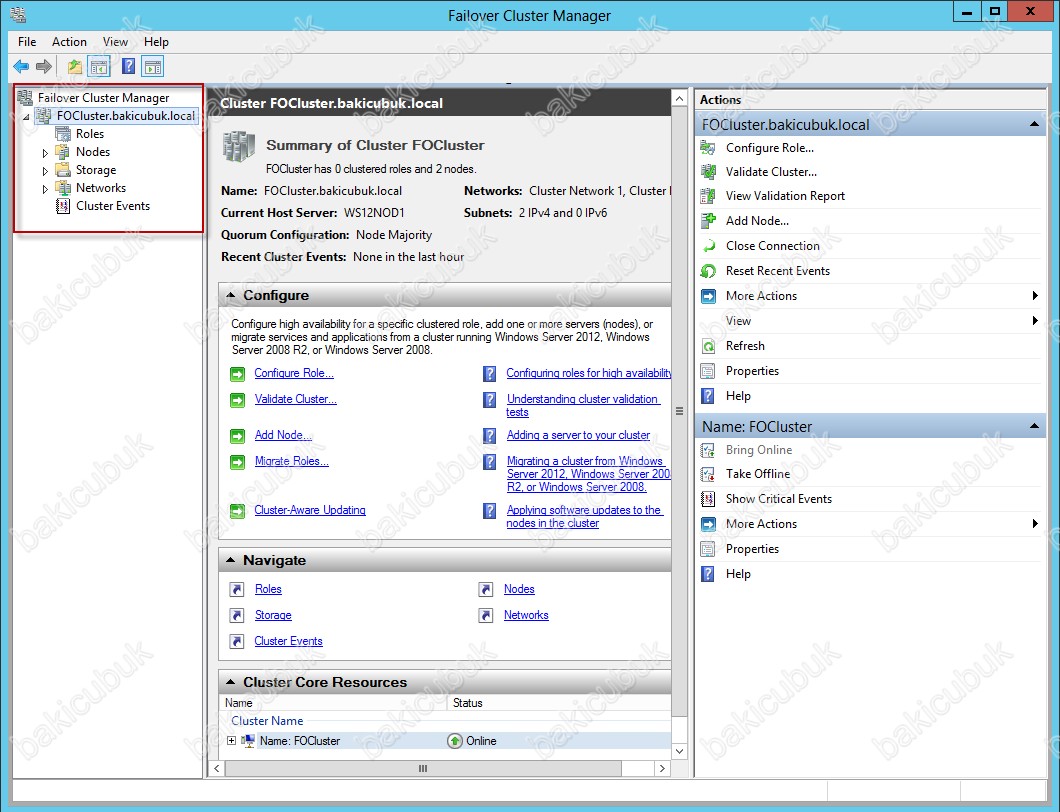Click the Name column header in Cluster Core Resources
Viewport: 1060px width, 812px height.
point(334,703)
